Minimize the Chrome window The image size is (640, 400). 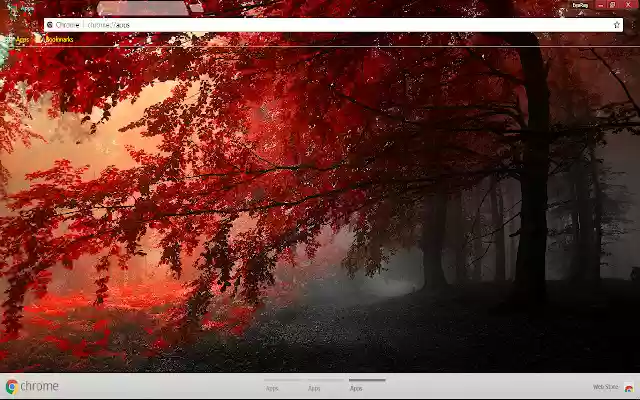pos(600,5)
